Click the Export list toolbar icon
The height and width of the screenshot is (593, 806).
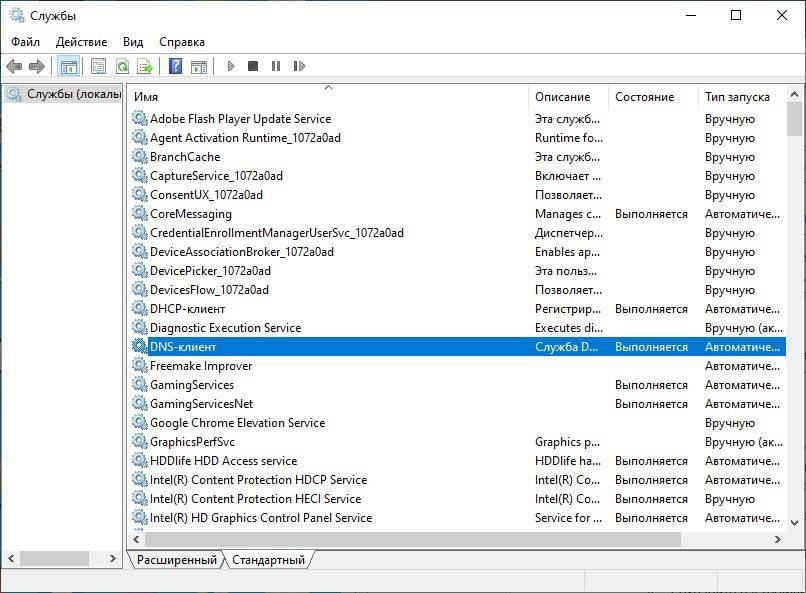click(x=145, y=67)
